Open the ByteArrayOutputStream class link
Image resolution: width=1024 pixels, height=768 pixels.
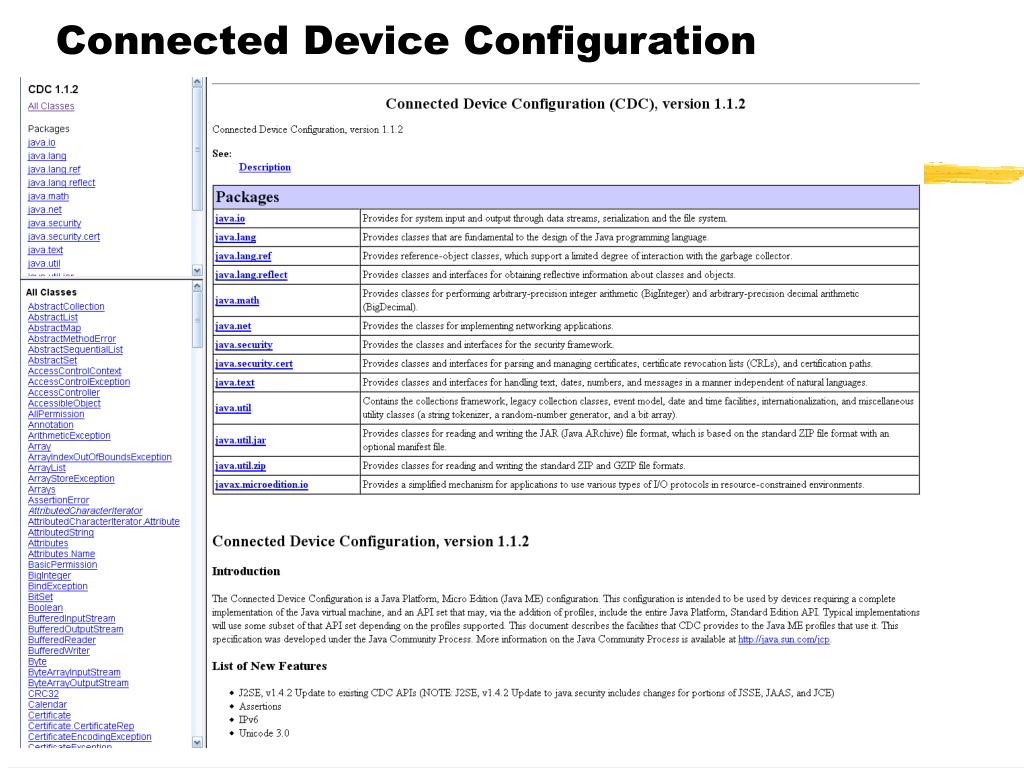pos(78,683)
